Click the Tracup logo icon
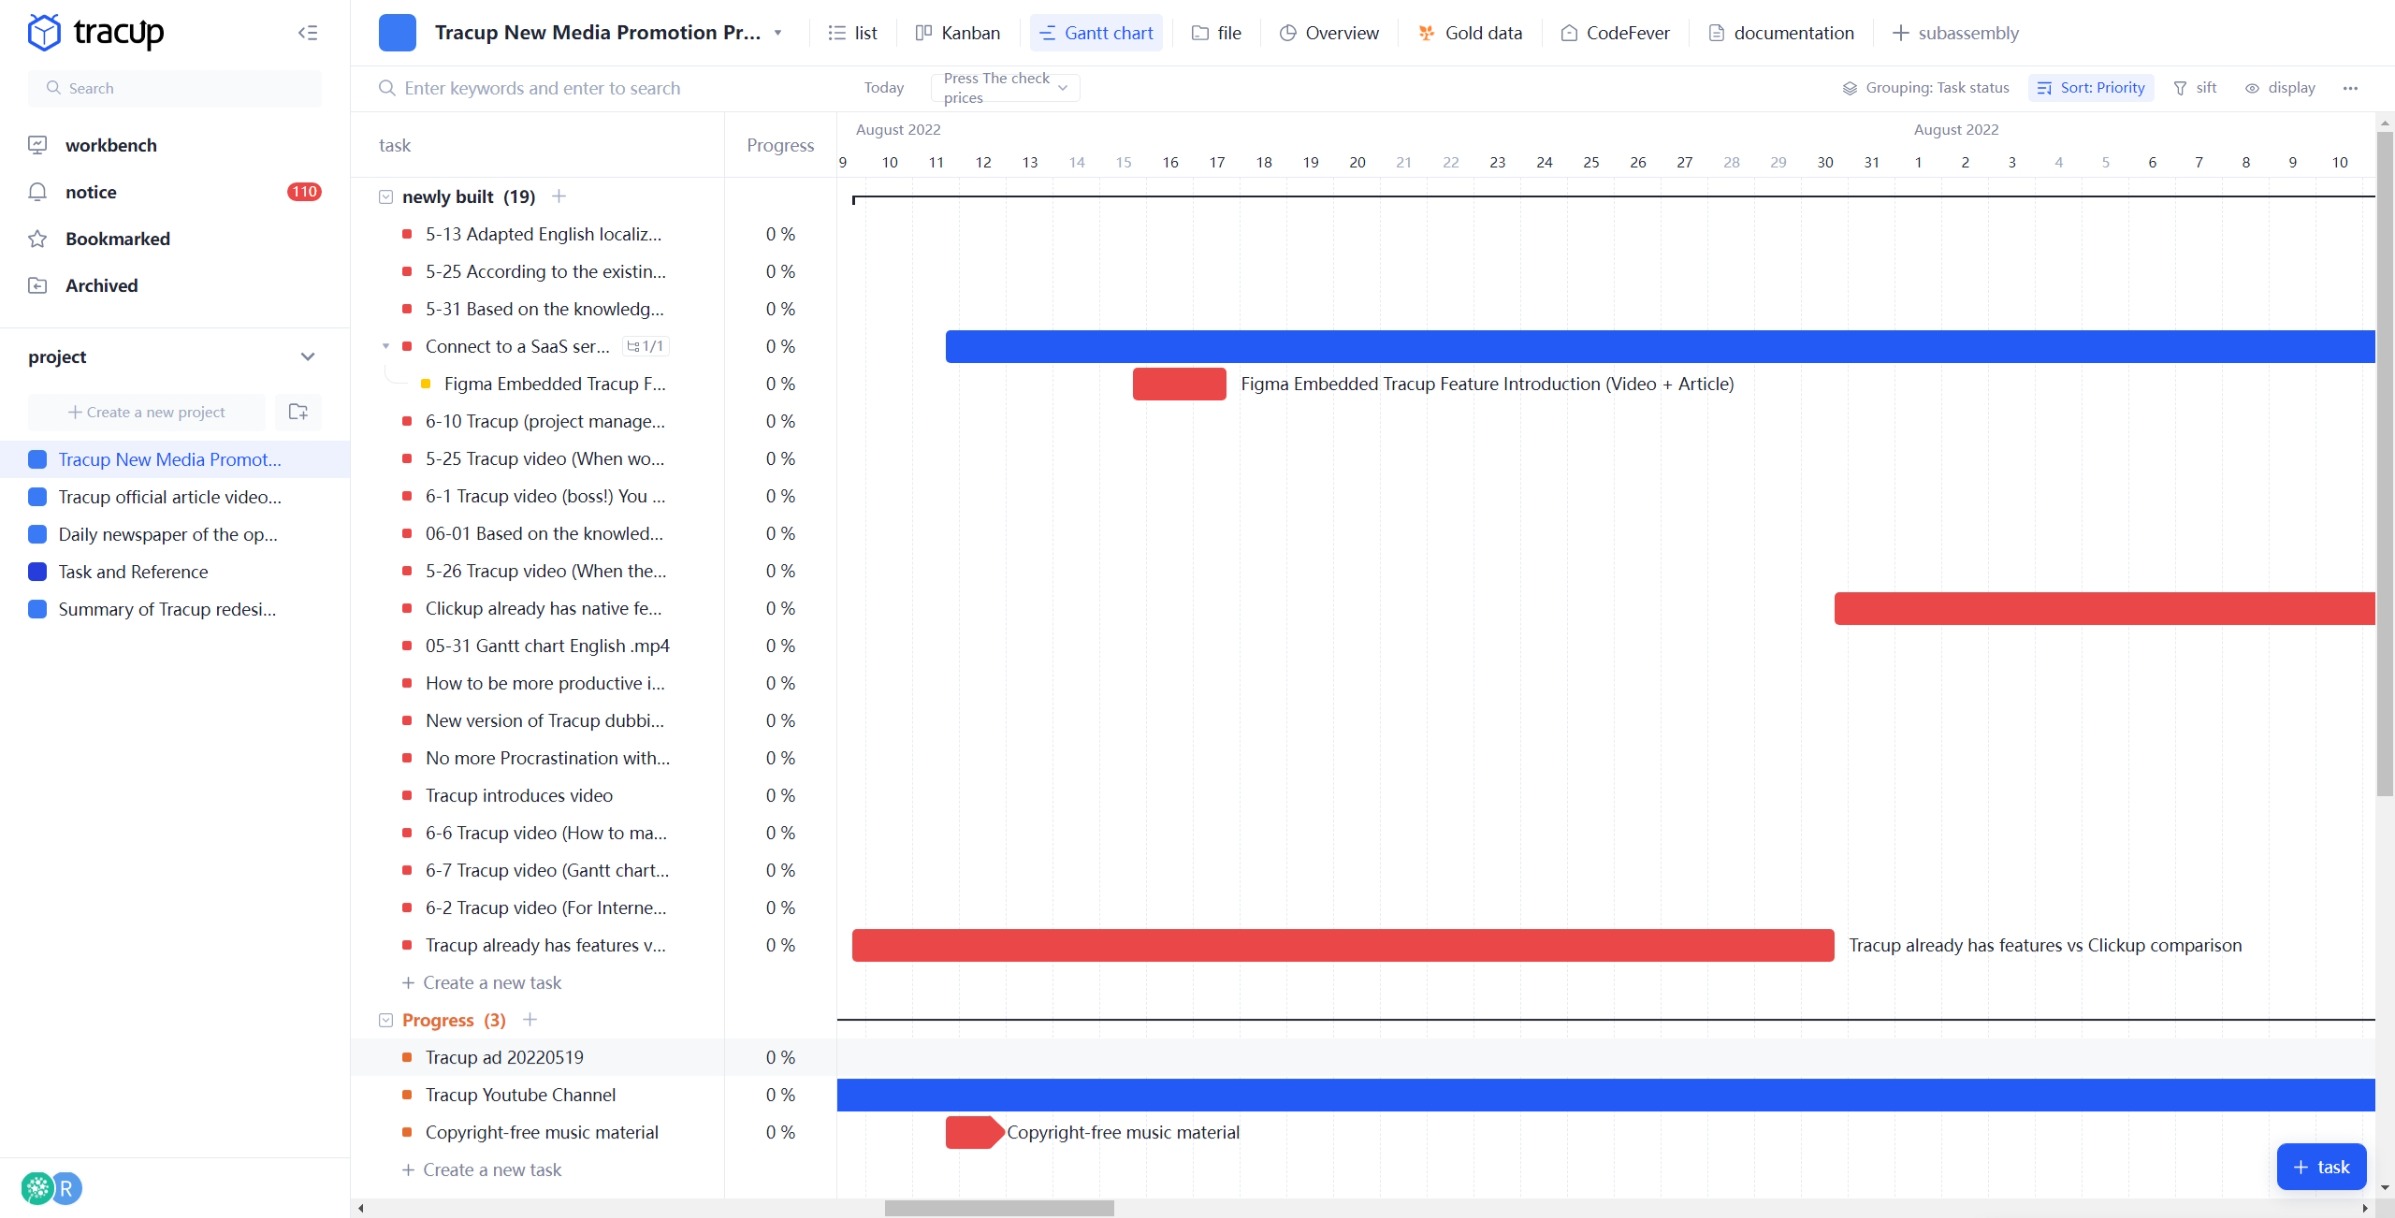 (44, 32)
